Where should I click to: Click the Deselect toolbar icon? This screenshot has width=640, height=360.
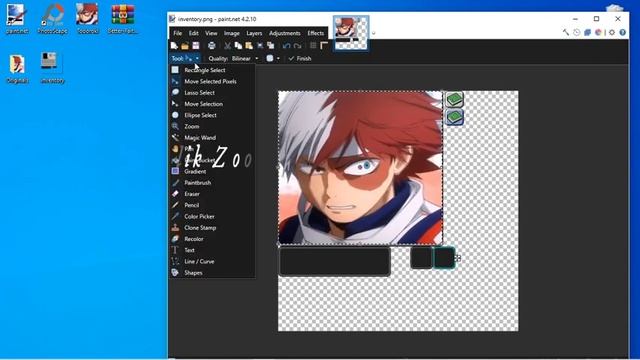[x=271, y=46]
